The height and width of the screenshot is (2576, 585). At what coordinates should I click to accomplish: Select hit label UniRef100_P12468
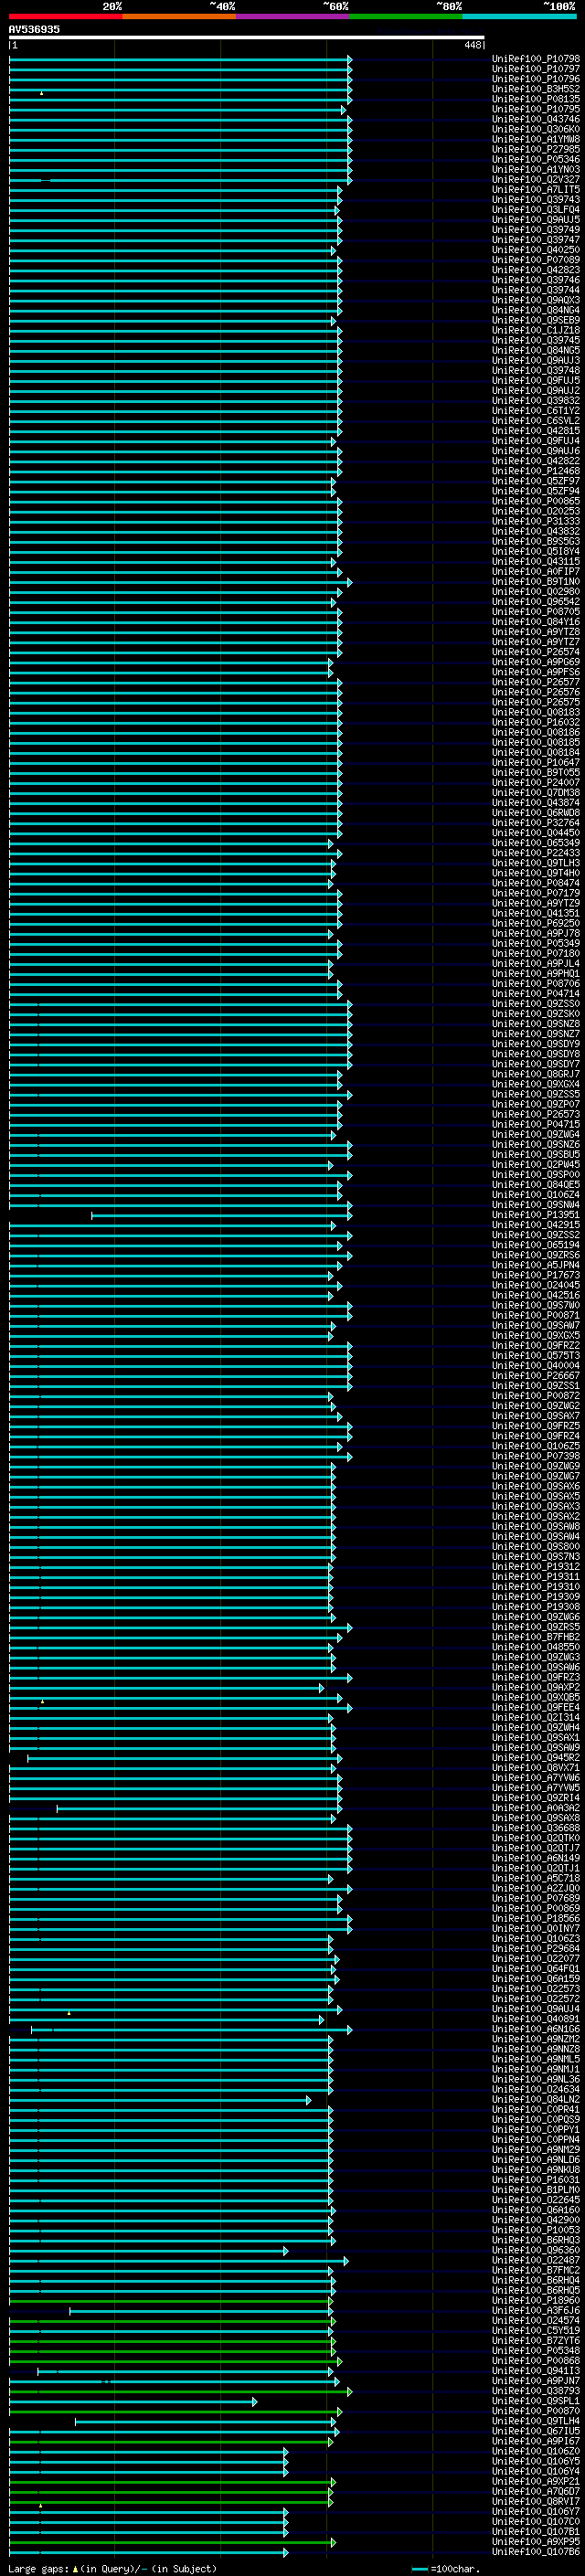(x=536, y=471)
